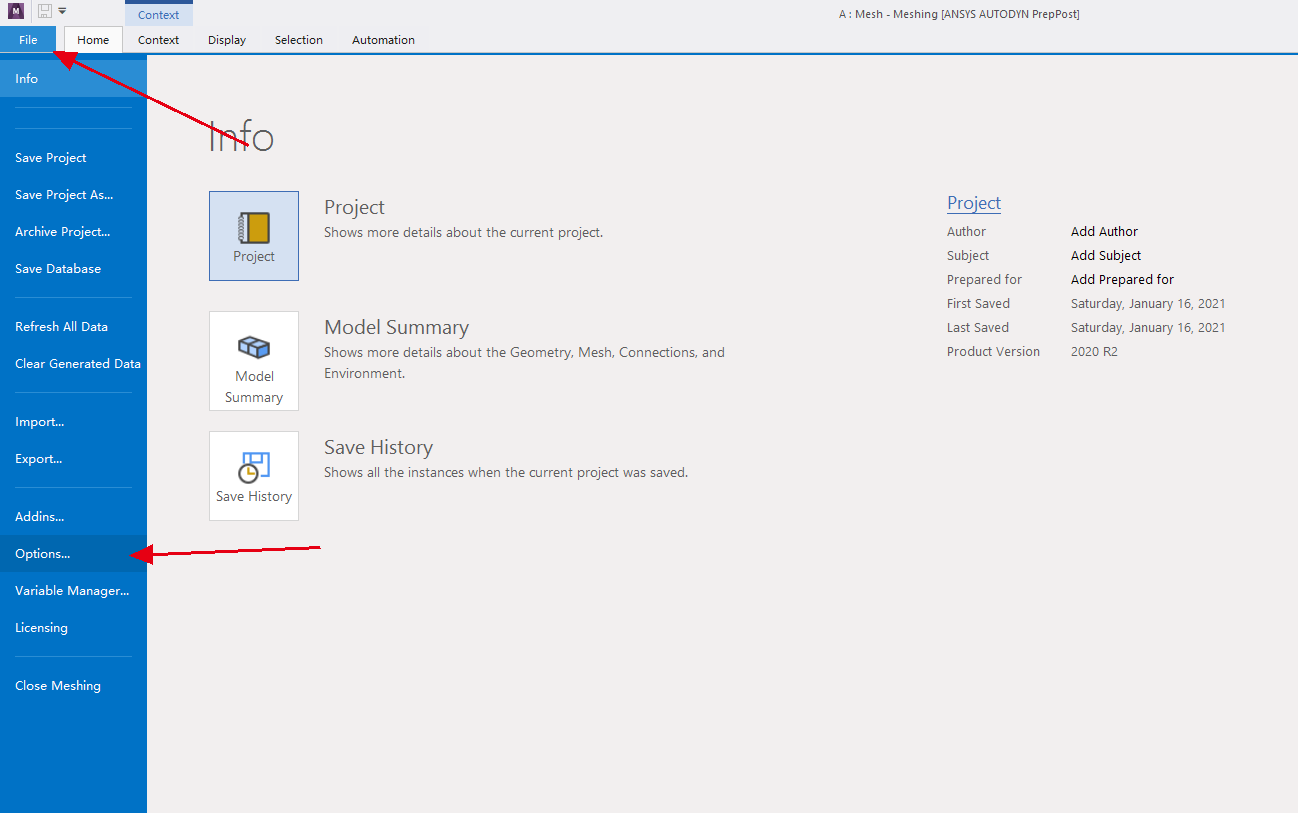The height and width of the screenshot is (813, 1298).
Task: Click the Project hyperlink on the right
Action: coord(973,203)
